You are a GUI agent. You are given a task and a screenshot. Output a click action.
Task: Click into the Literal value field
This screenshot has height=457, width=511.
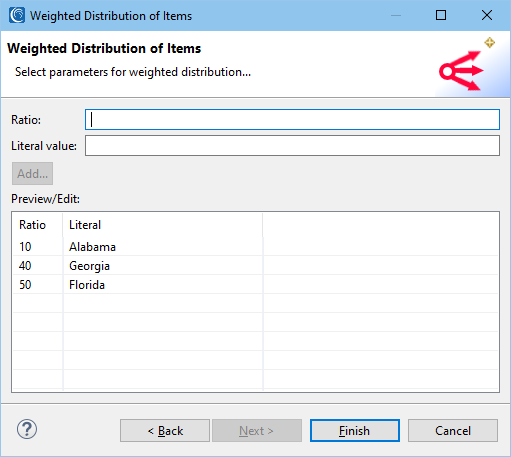[x=292, y=145]
